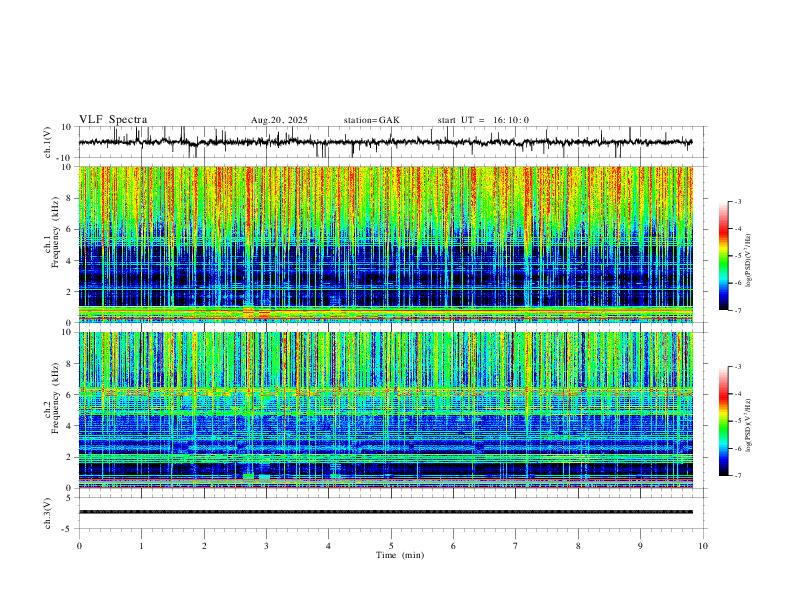Viewport: 792px width, 612px height.
Task: Click the ch.1 voltage waveform trace
Action: 385,142
